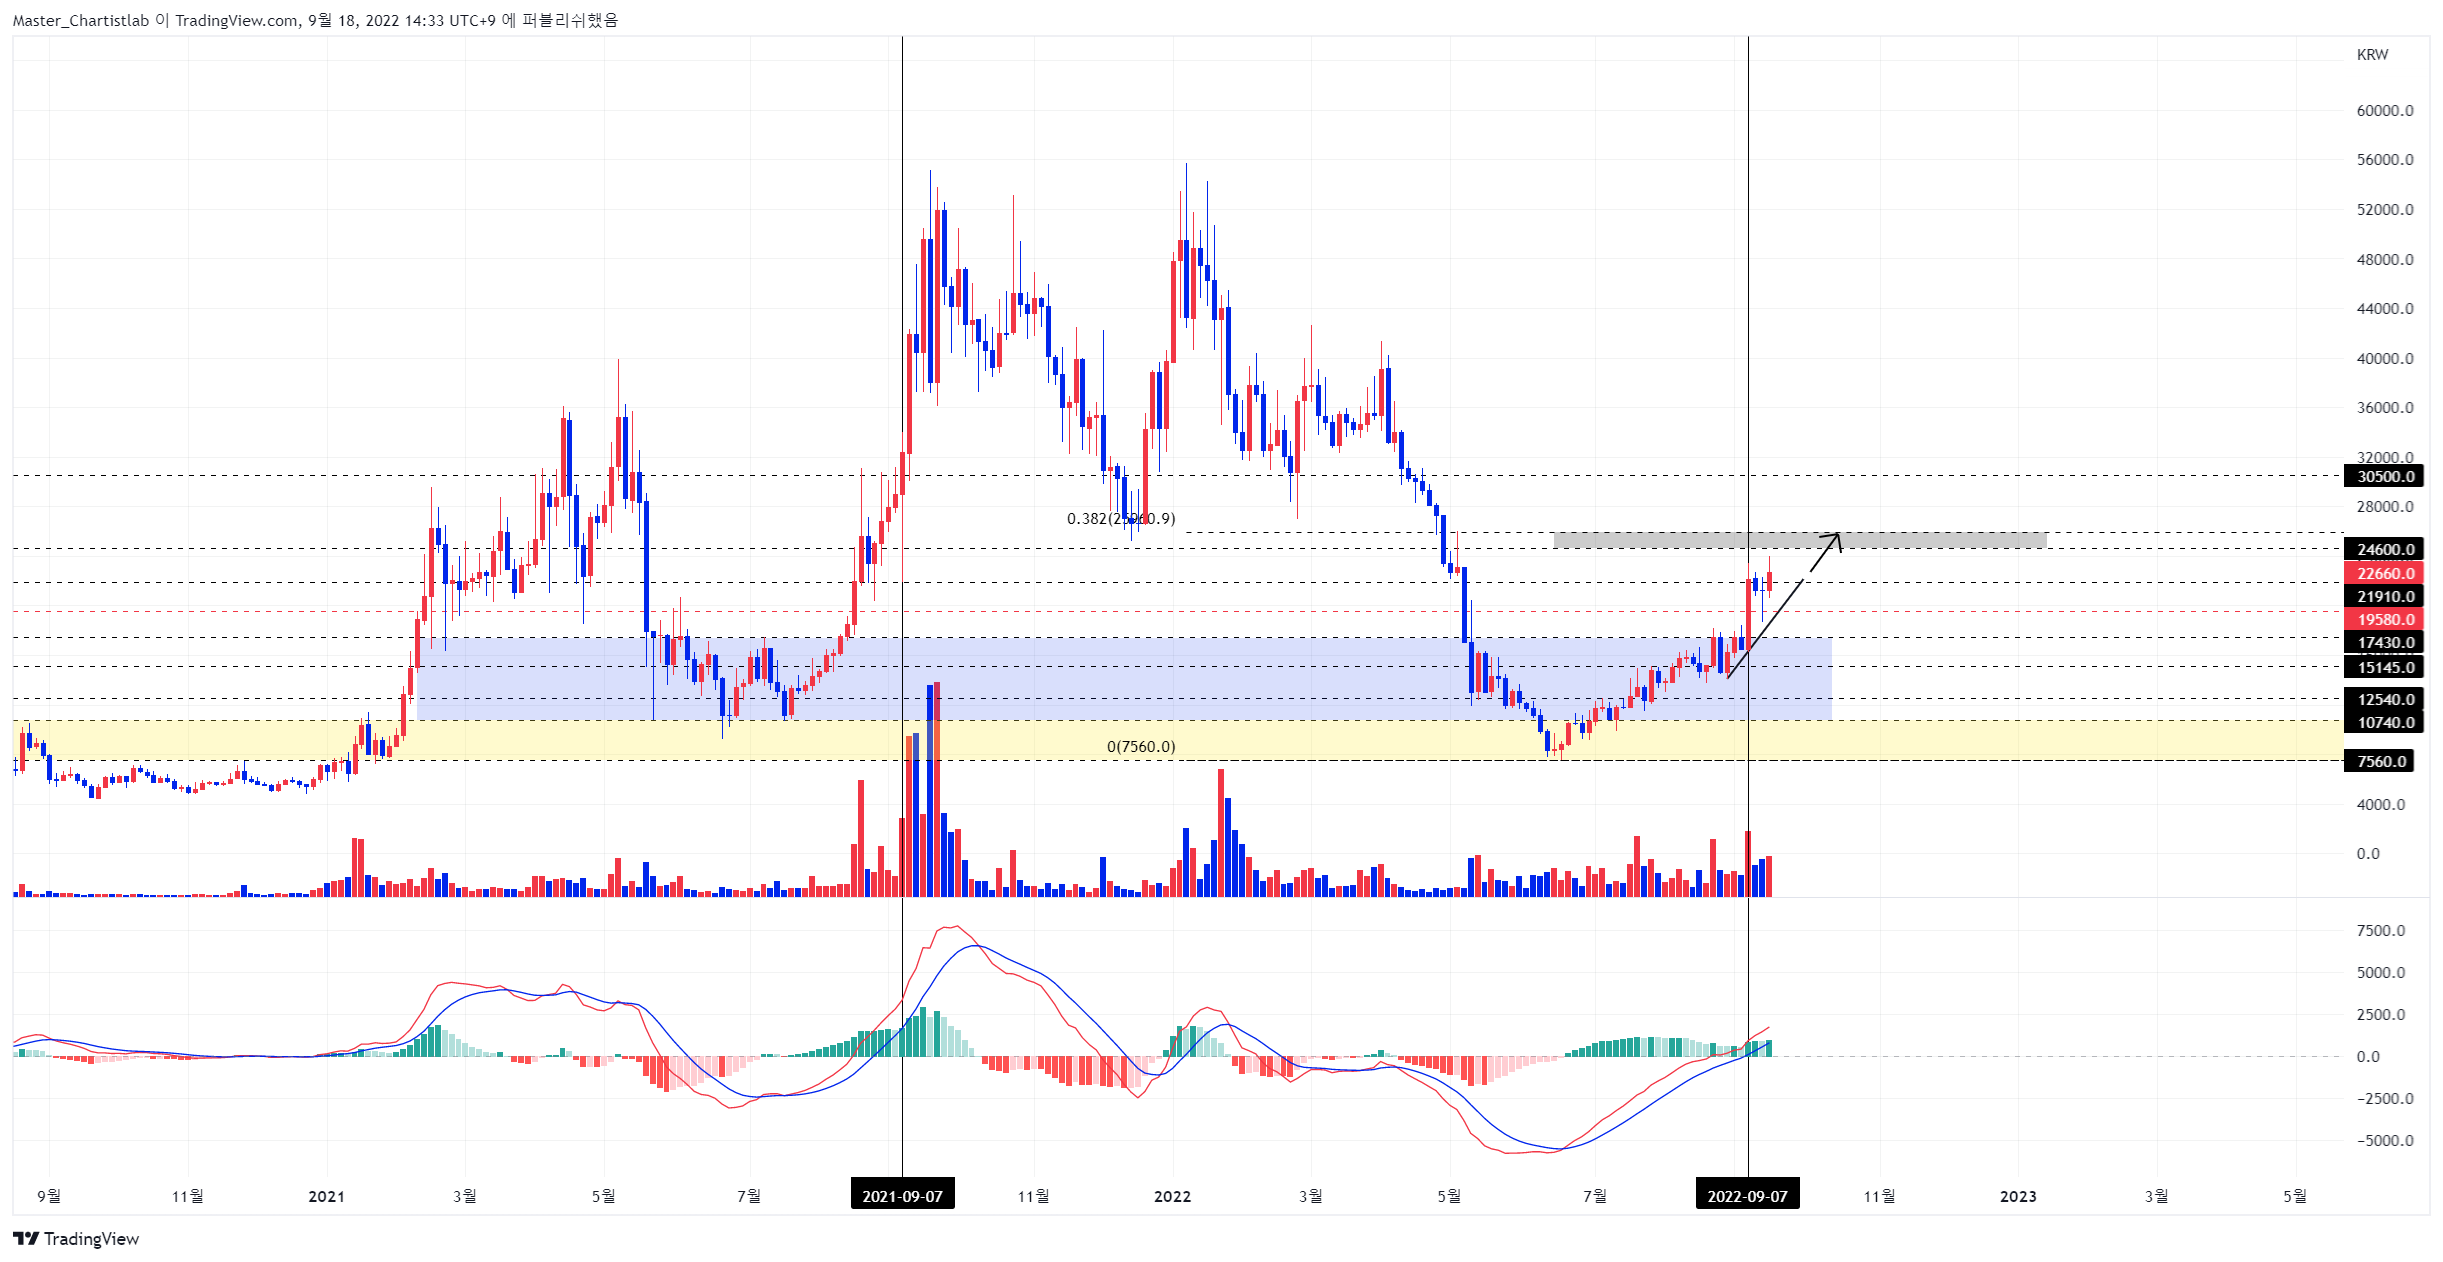The width and height of the screenshot is (2443, 1262).
Task: Click the 2023 year label on time axis
Action: (x=2017, y=1196)
